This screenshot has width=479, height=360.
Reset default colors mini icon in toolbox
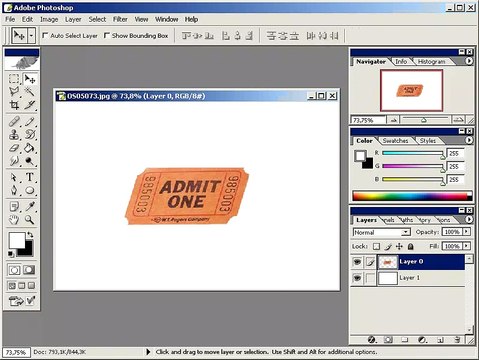(11, 254)
